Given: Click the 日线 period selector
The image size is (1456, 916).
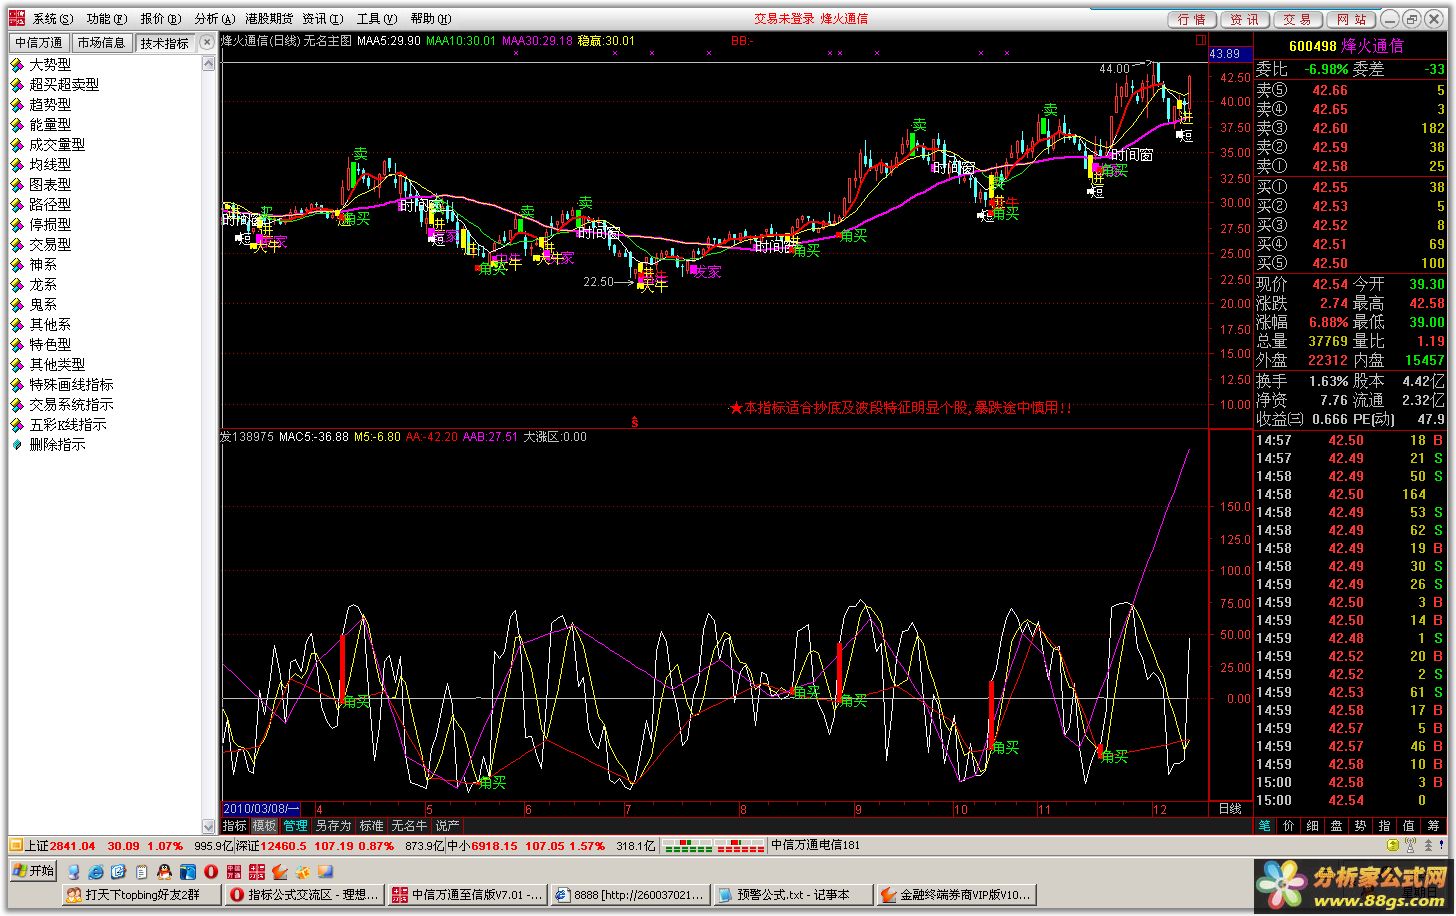Looking at the screenshot, I should [1230, 809].
